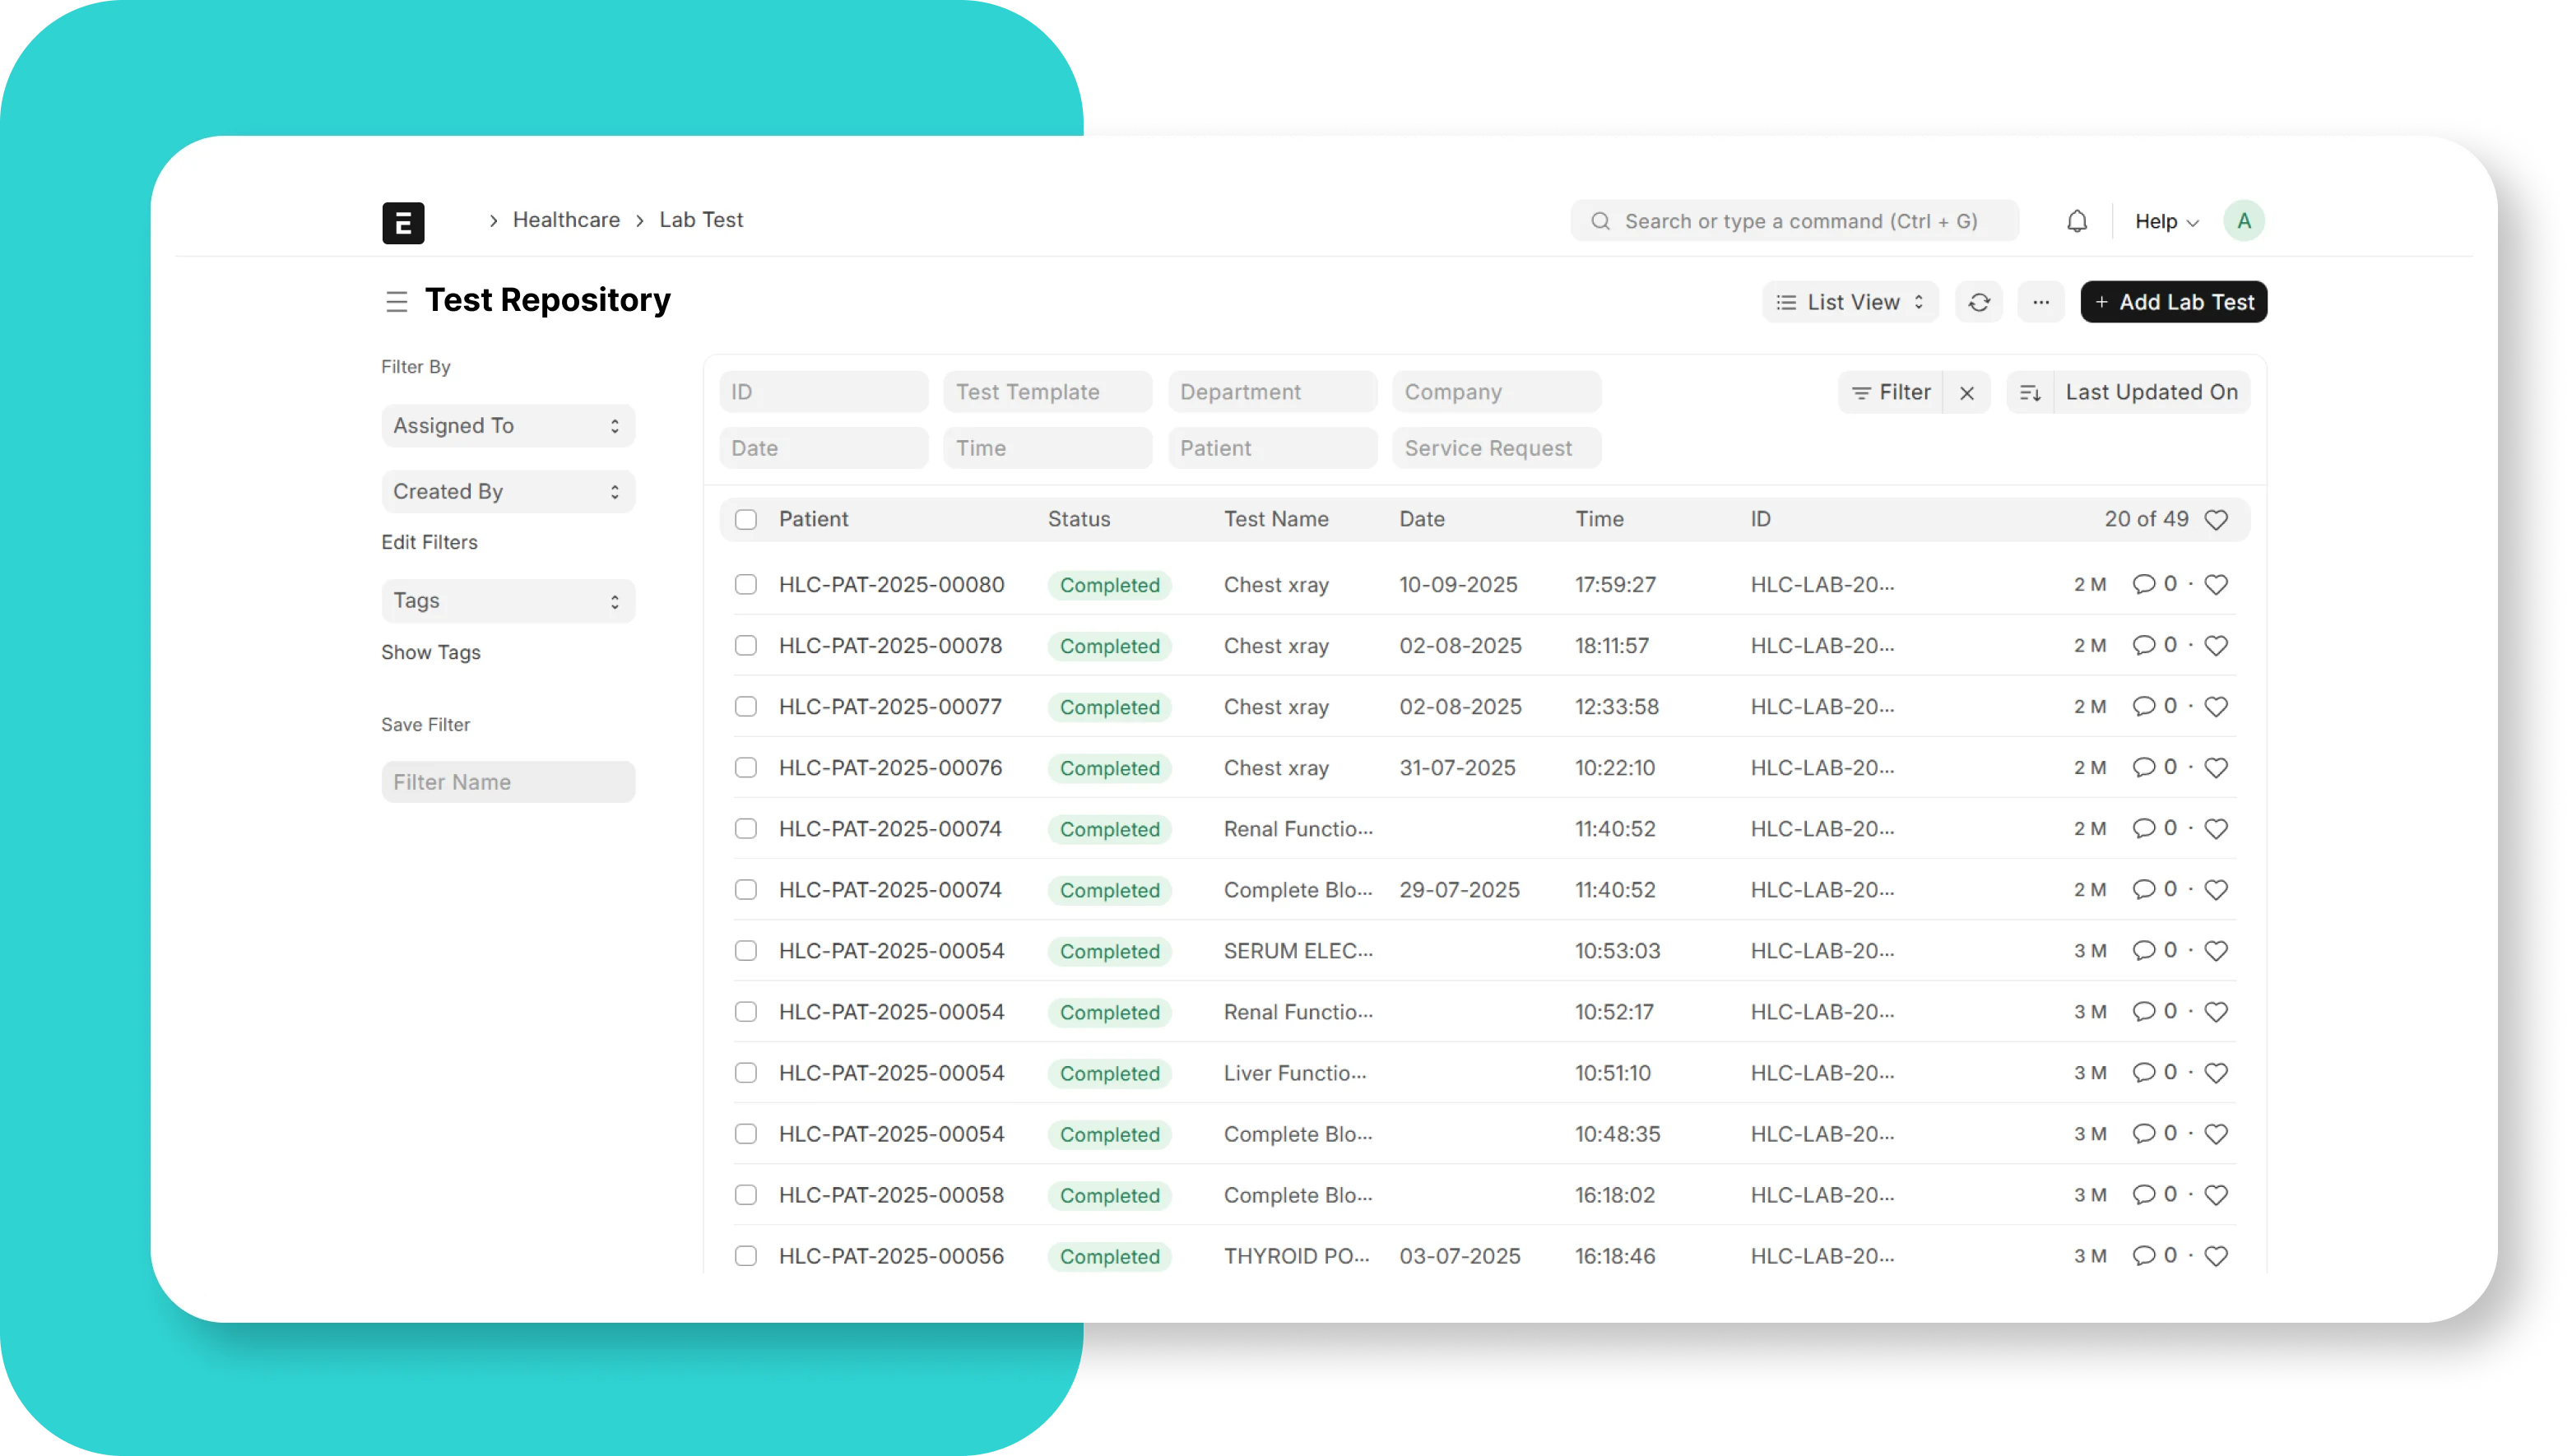Click the refresh list icon
The image size is (2572, 1456).
(x=1978, y=302)
